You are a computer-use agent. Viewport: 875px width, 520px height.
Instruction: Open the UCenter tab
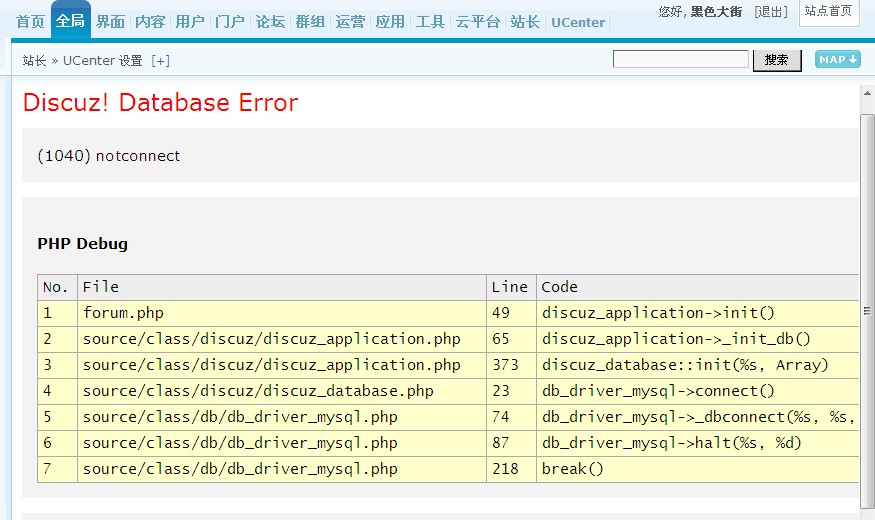click(x=578, y=22)
